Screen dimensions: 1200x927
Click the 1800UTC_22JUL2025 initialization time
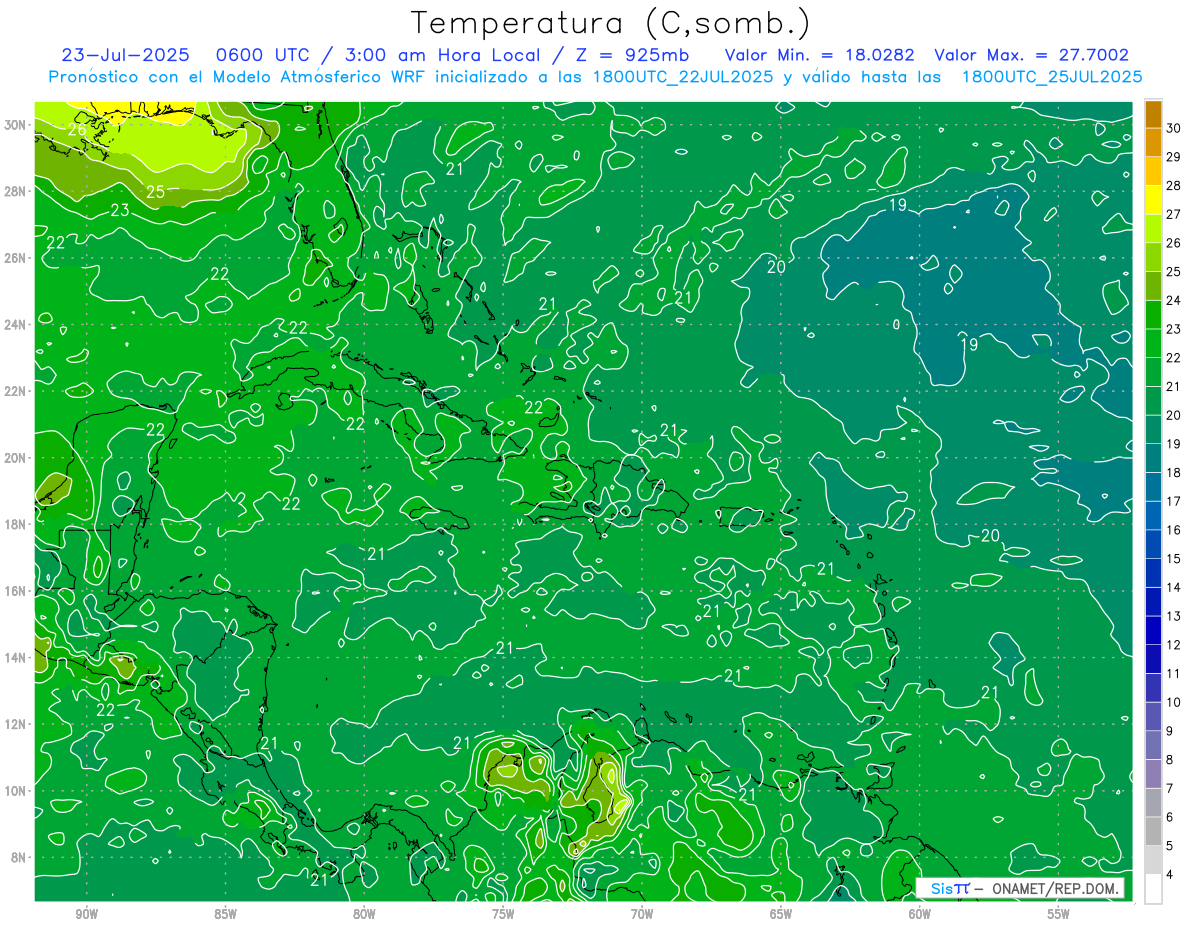pos(682,76)
